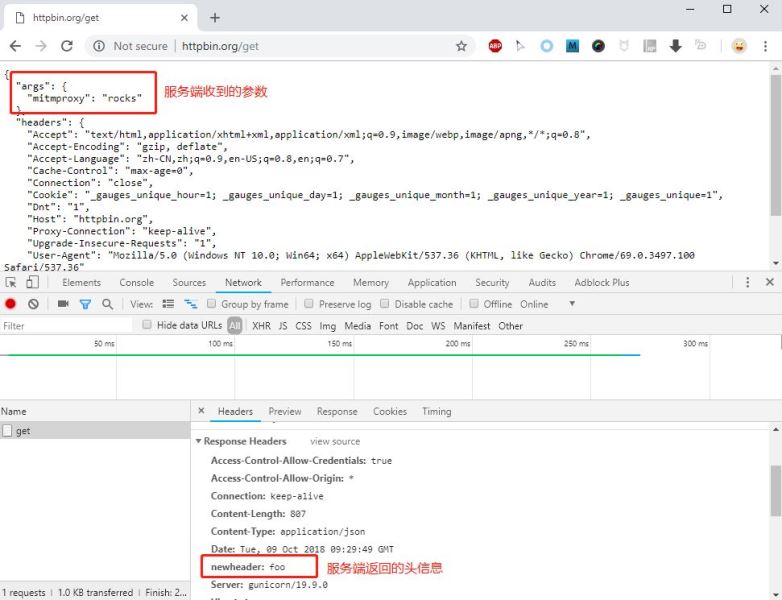This screenshot has height=600, width=782.
Task: Clear the network log
Action: [x=33, y=304]
